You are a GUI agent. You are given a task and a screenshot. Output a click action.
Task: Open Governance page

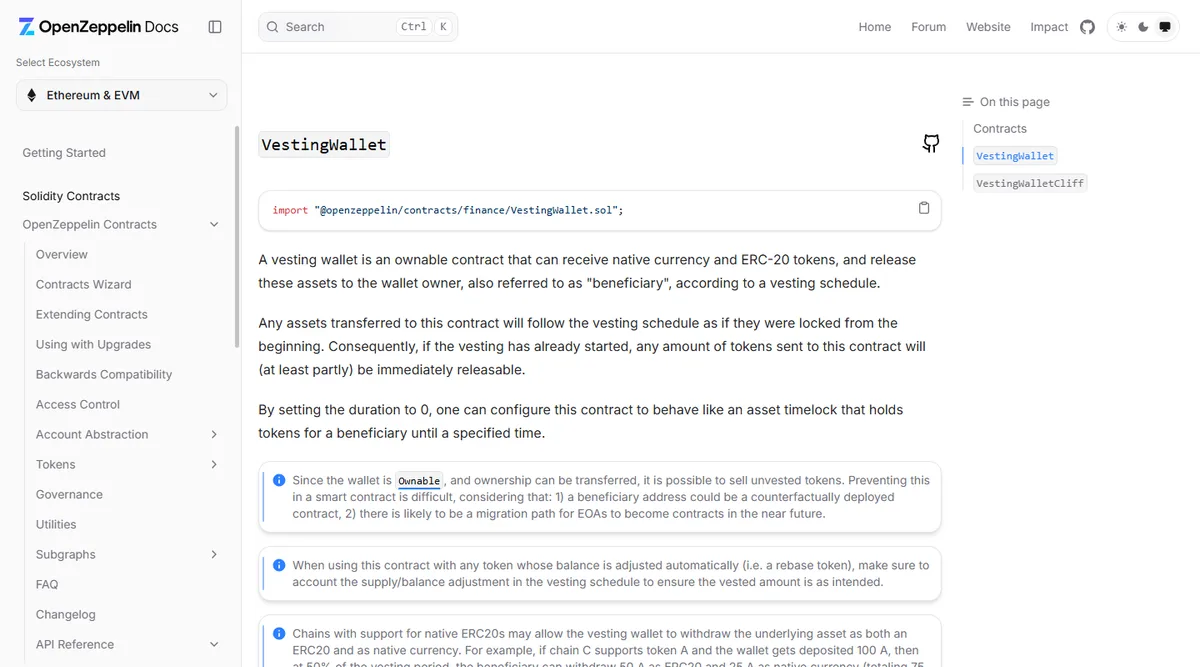[x=69, y=495]
